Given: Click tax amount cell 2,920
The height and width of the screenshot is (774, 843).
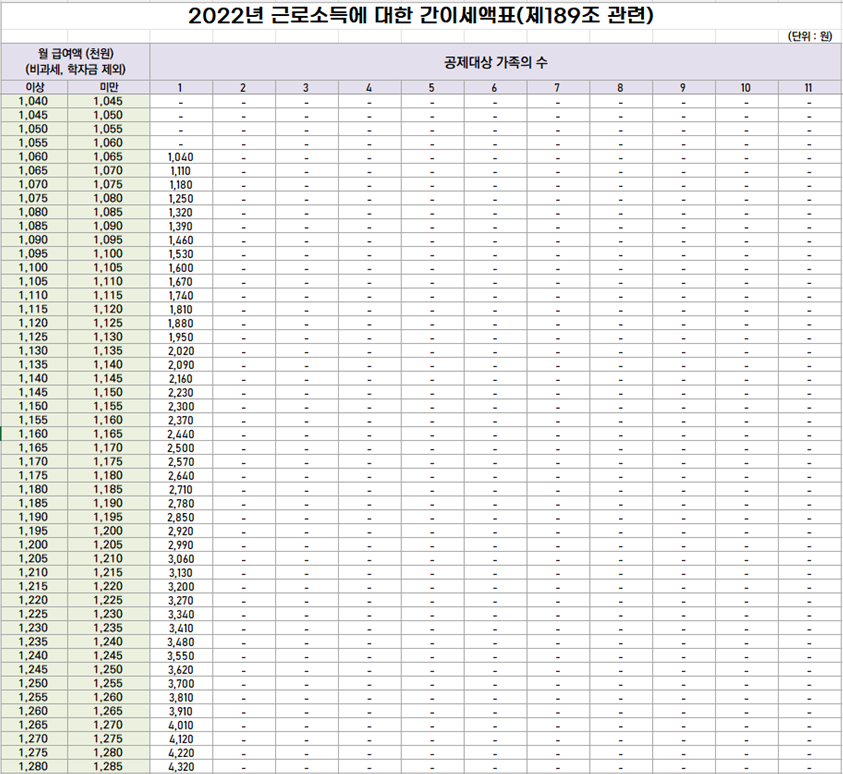Looking at the screenshot, I should coord(181,532).
